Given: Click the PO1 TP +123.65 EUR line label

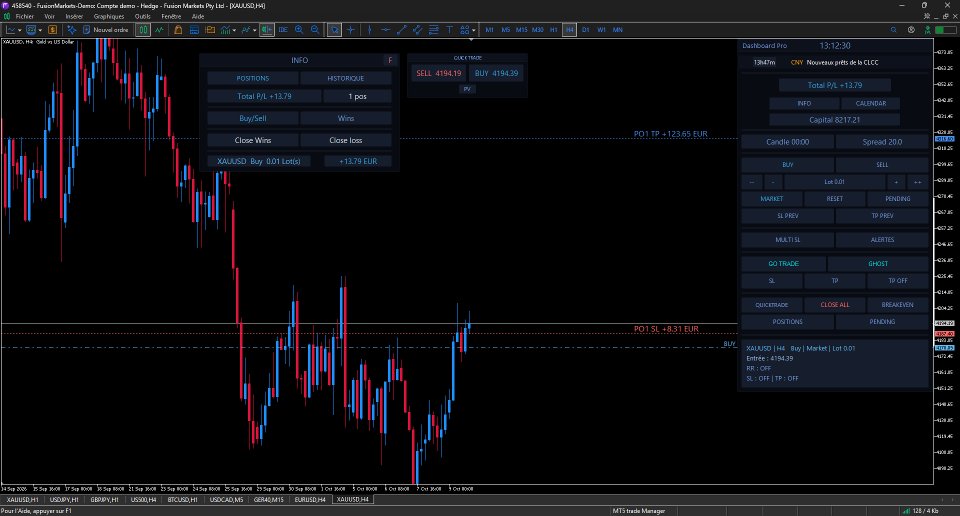Looking at the screenshot, I should coord(670,133).
